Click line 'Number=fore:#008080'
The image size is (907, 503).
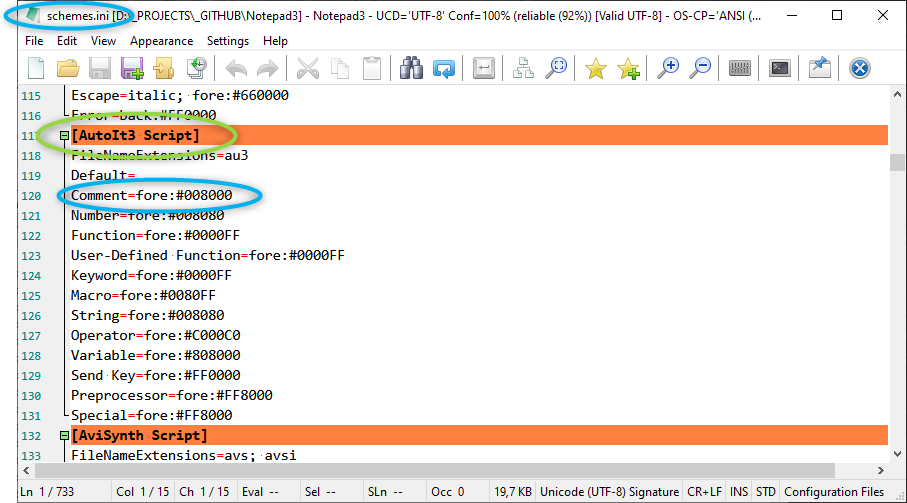point(148,216)
